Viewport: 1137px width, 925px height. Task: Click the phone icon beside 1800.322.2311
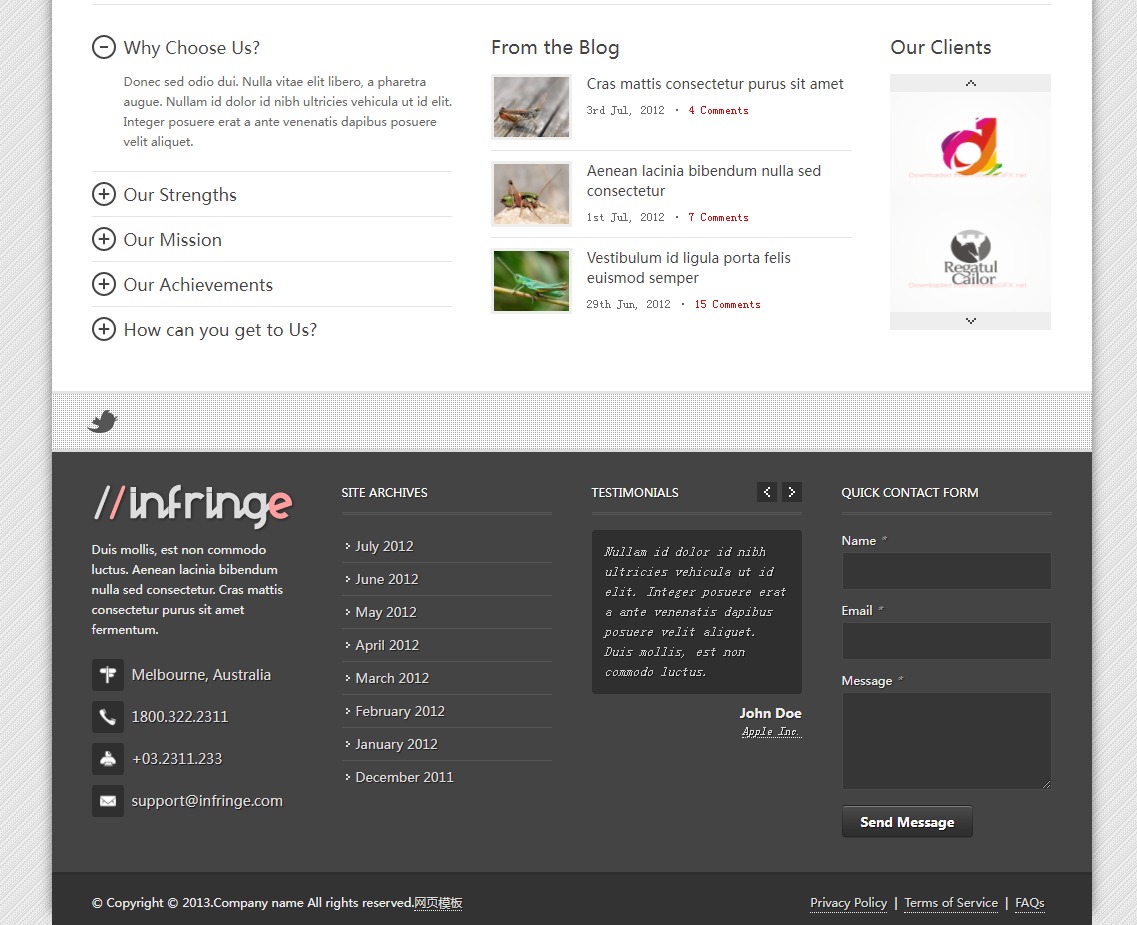pyautogui.click(x=108, y=717)
